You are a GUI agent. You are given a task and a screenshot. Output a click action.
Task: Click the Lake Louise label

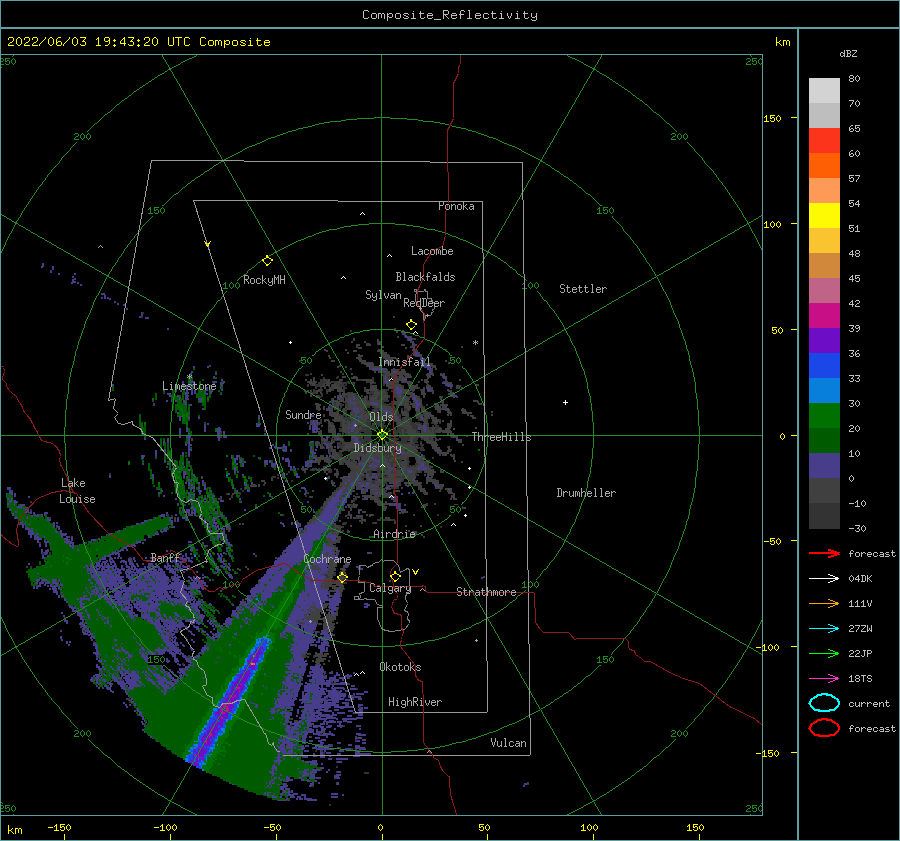click(x=77, y=491)
